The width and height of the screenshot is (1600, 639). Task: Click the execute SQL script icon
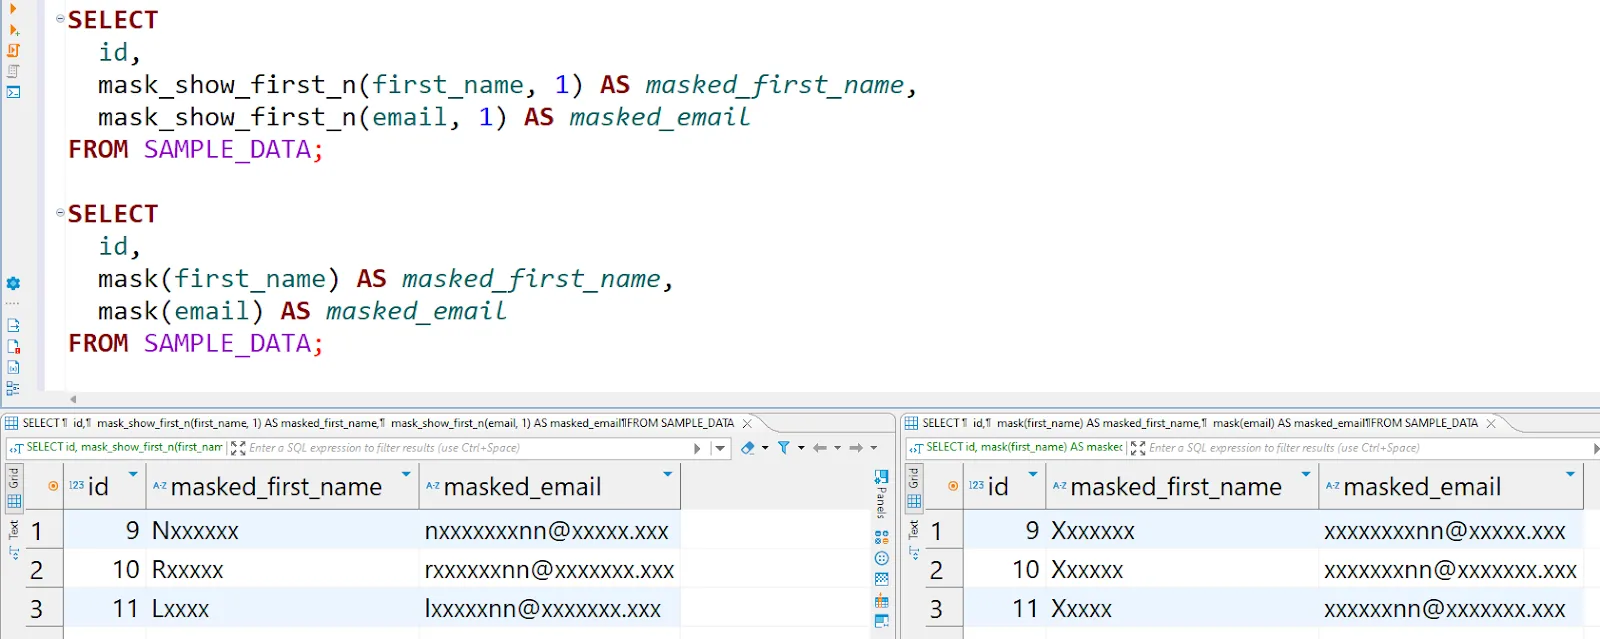[14, 50]
